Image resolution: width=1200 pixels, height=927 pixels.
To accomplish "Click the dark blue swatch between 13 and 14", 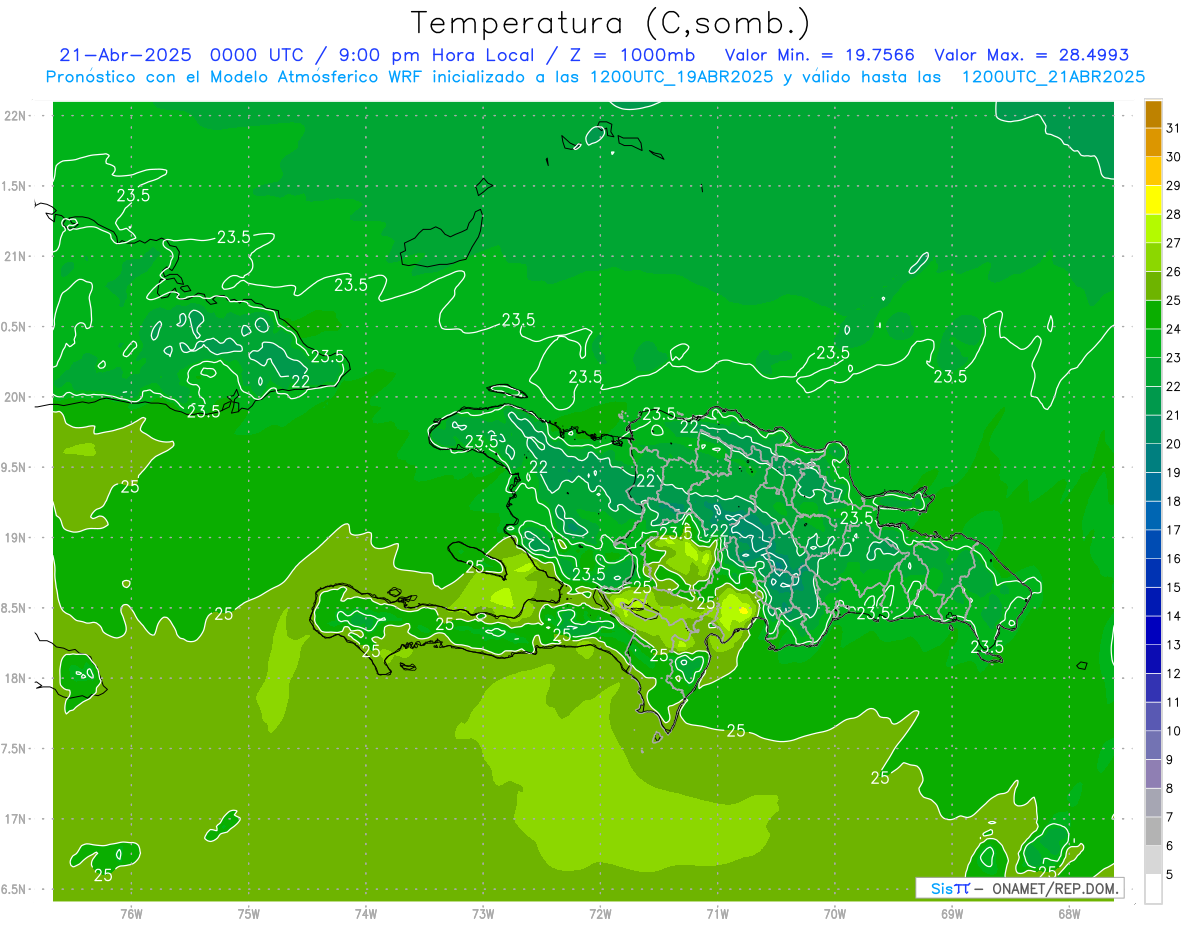I will pyautogui.click(x=1153, y=631).
